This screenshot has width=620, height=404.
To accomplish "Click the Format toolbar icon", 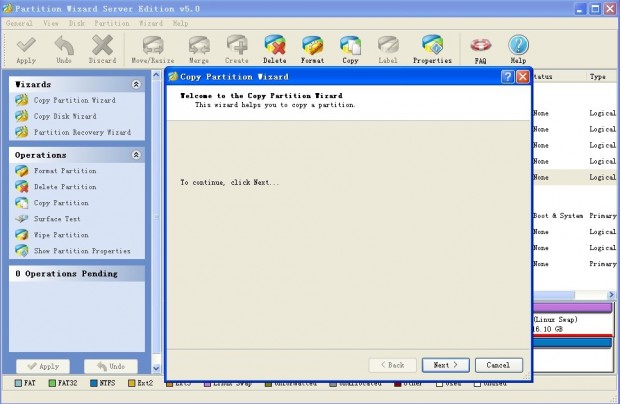I will point(312,49).
